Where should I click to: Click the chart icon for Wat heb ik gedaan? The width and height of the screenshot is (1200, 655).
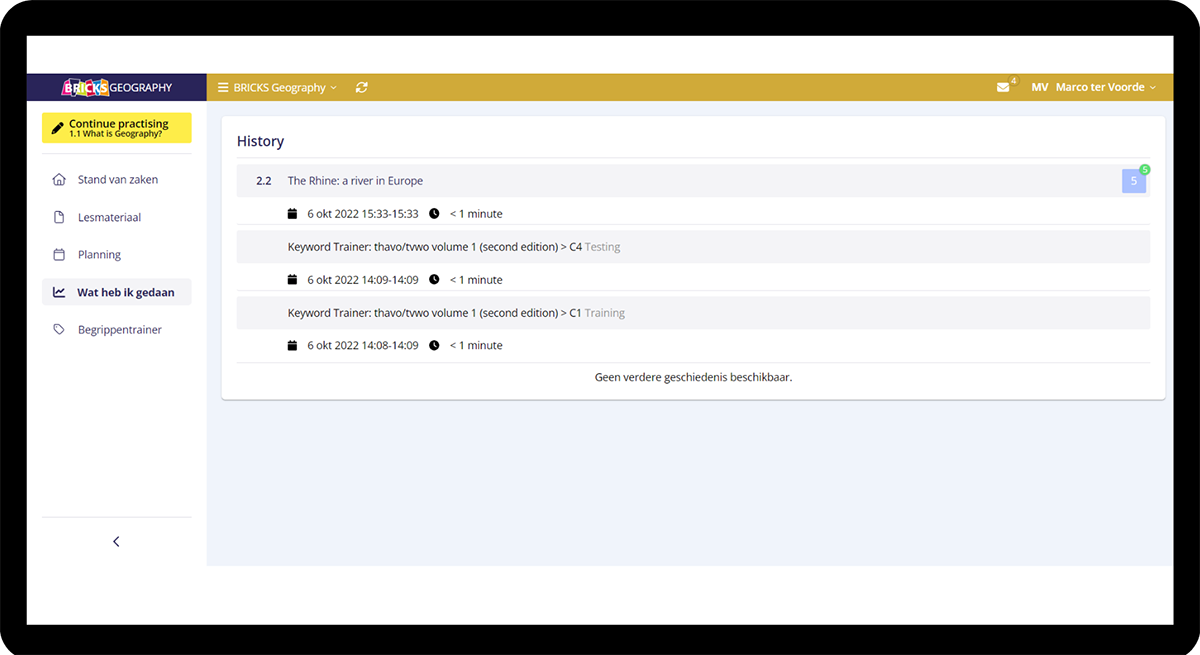pyautogui.click(x=59, y=292)
